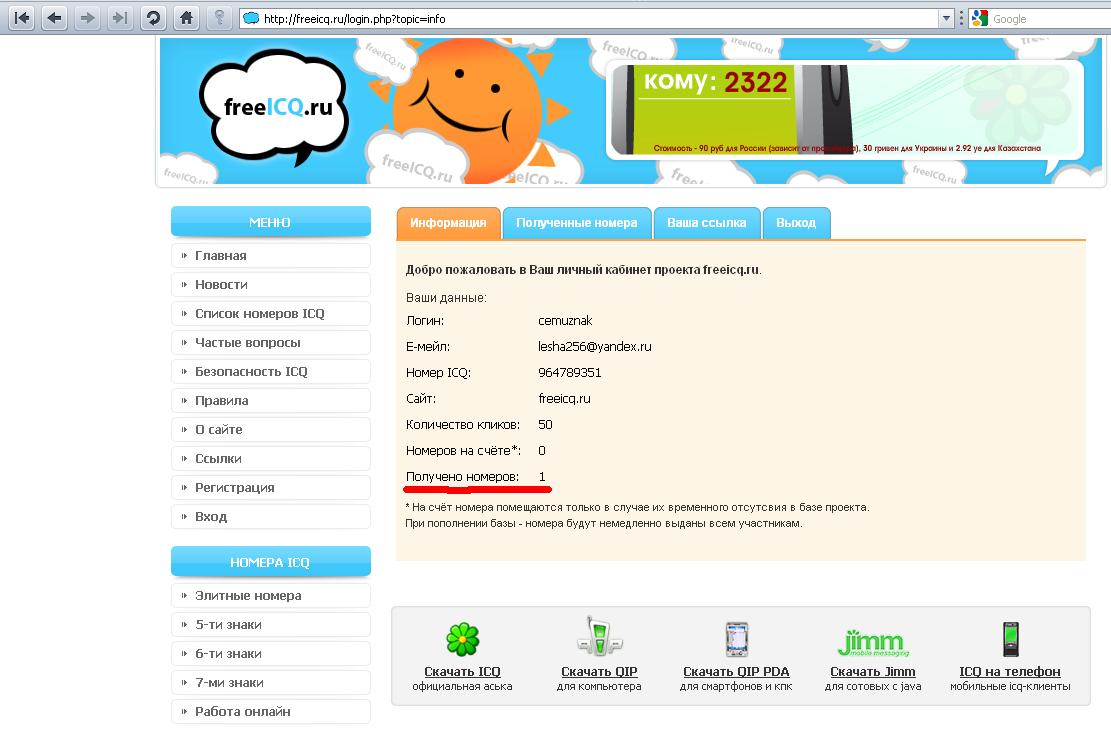
Task: Open 6-ти знаки numbers item
Action: tap(271, 654)
